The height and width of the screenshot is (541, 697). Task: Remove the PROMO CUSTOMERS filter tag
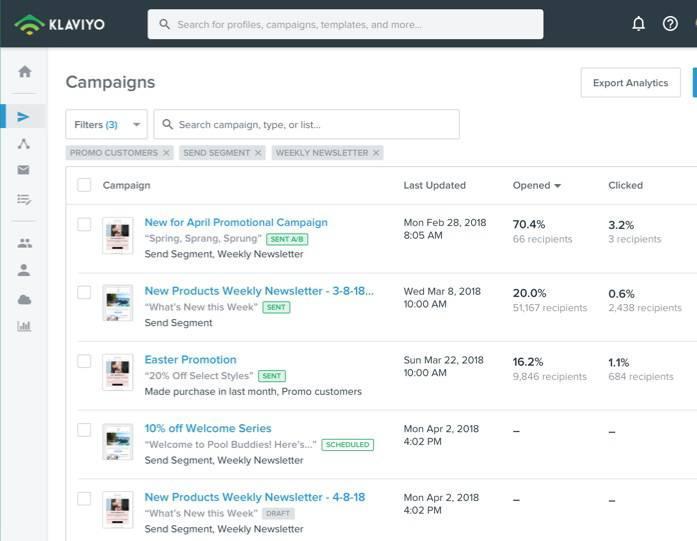tap(167, 153)
